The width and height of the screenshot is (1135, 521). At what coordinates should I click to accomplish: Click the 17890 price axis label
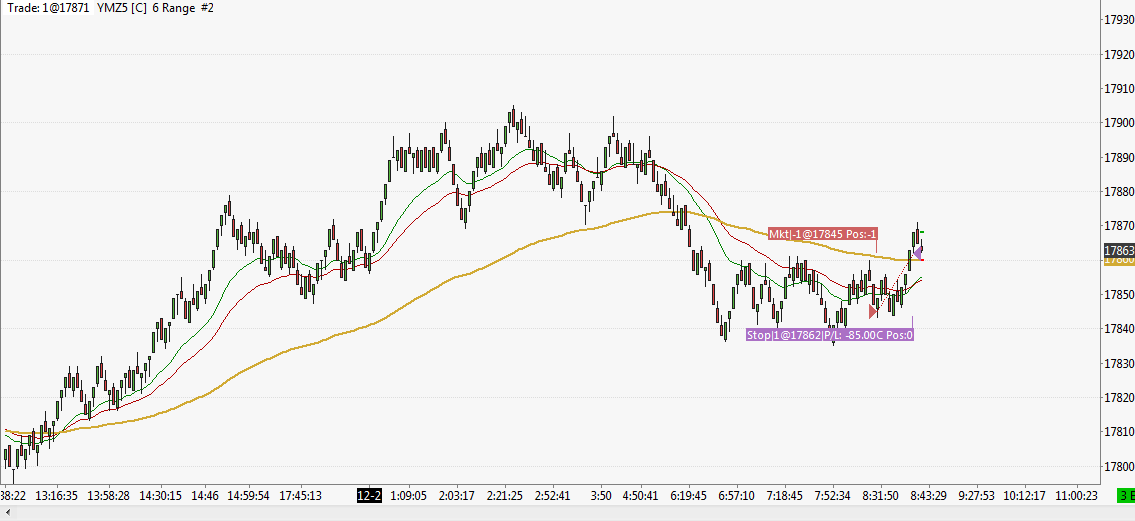click(x=1119, y=158)
